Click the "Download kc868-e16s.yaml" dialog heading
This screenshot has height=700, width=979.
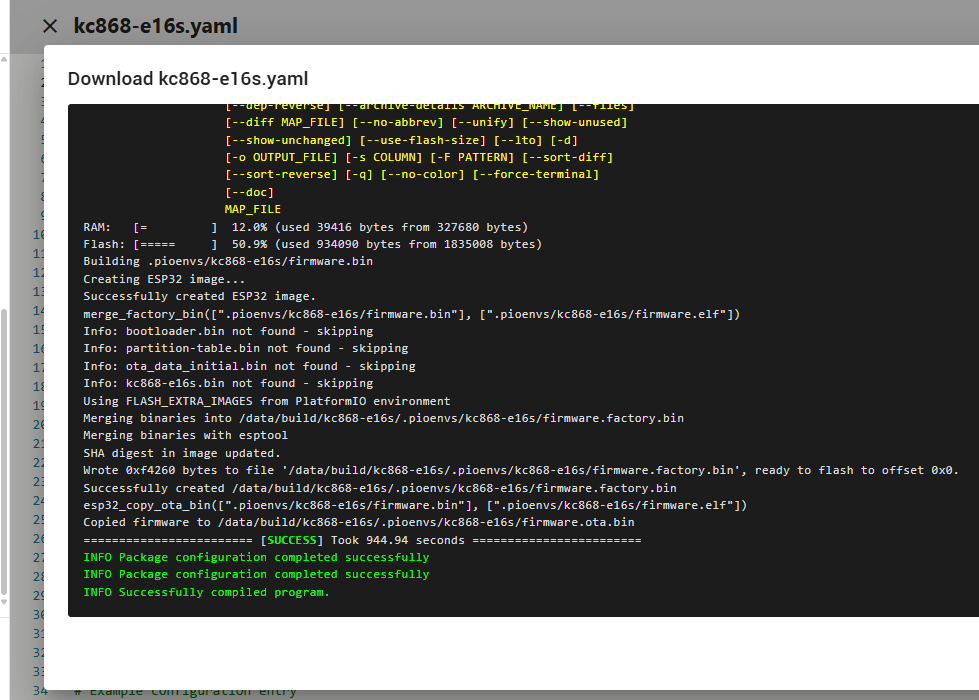pos(188,79)
